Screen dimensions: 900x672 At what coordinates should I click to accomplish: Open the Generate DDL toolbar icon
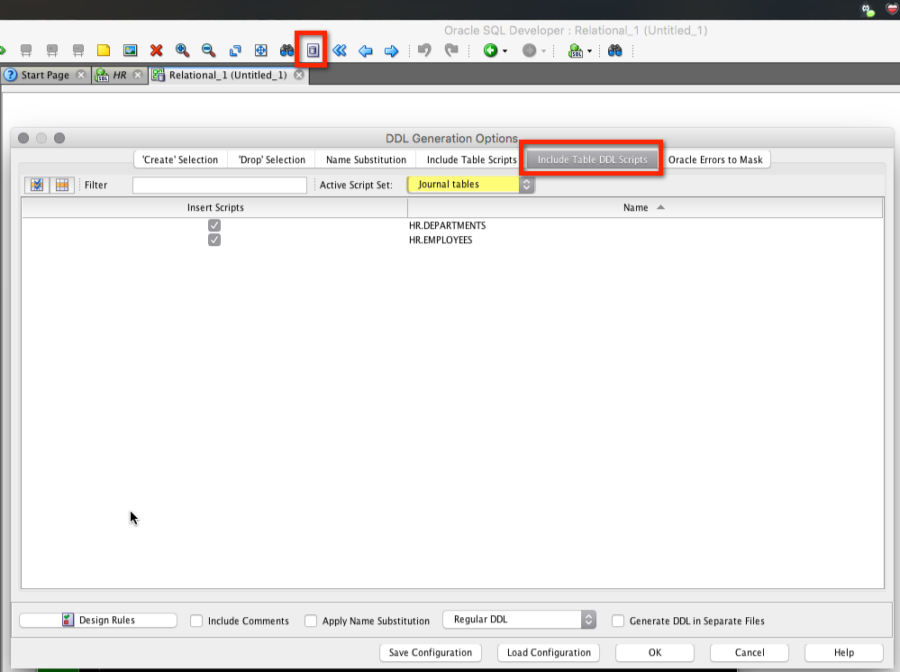(311, 50)
